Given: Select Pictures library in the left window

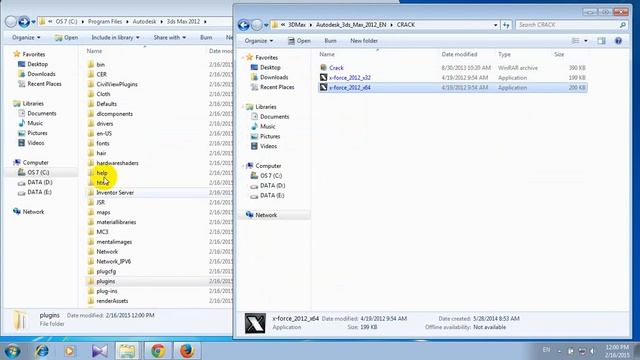Looking at the screenshot, I should click(x=37, y=133).
